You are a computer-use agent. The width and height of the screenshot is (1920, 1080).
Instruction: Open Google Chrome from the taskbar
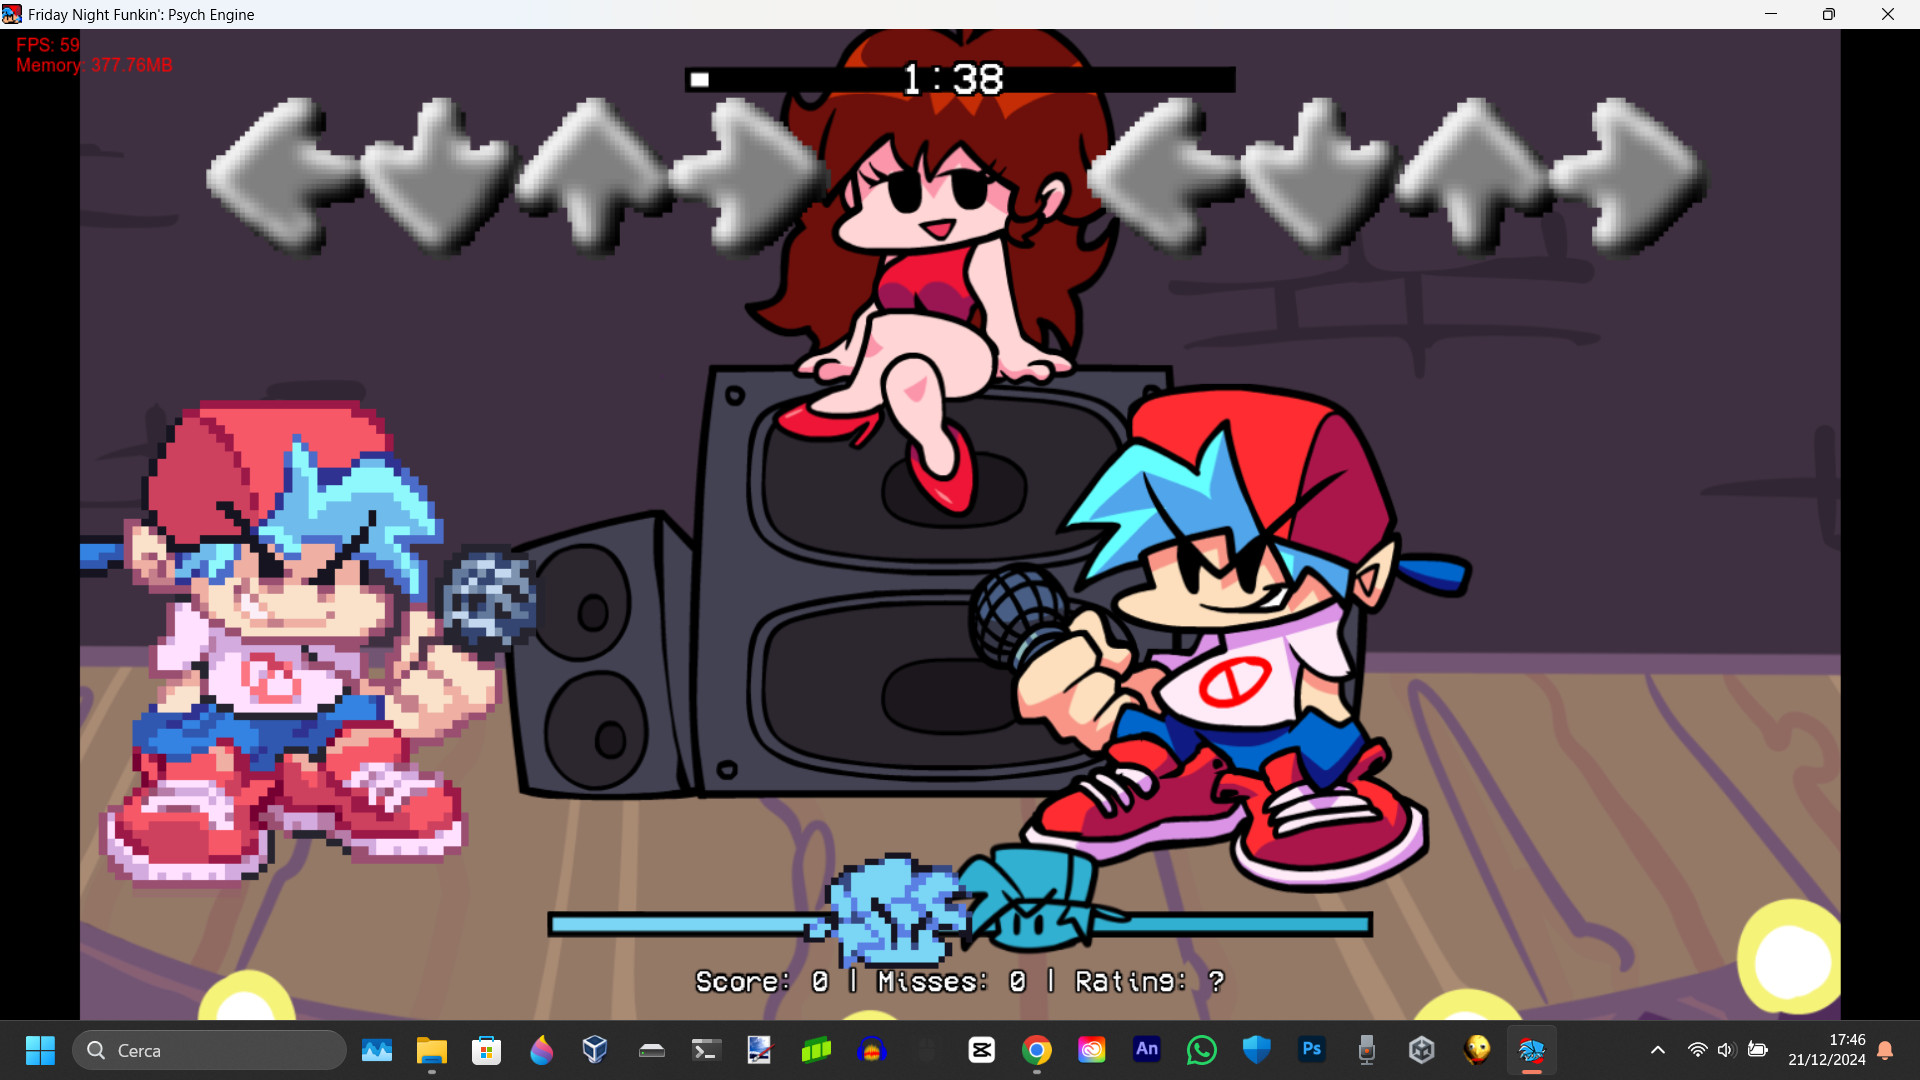[x=1037, y=1050]
